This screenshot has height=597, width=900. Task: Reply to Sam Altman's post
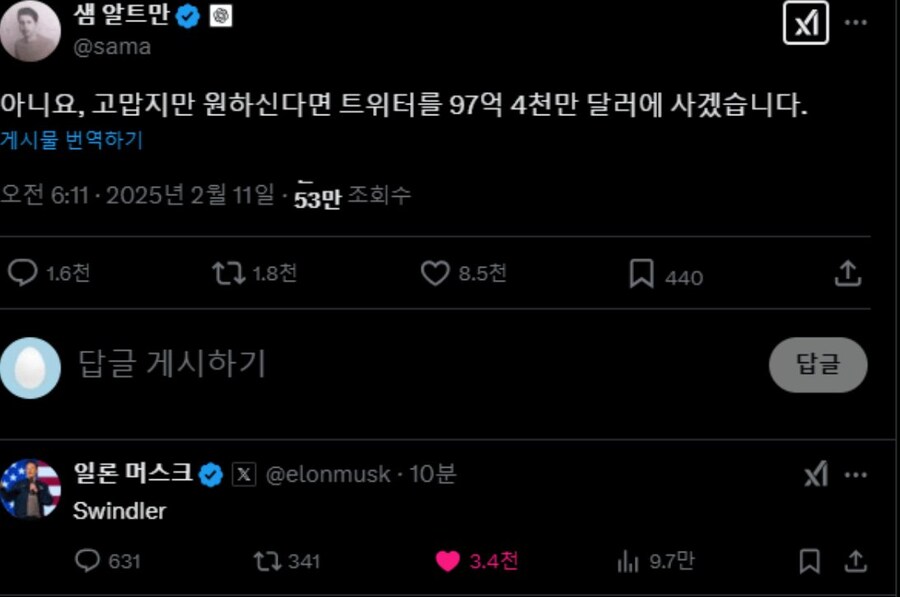tap(22, 270)
